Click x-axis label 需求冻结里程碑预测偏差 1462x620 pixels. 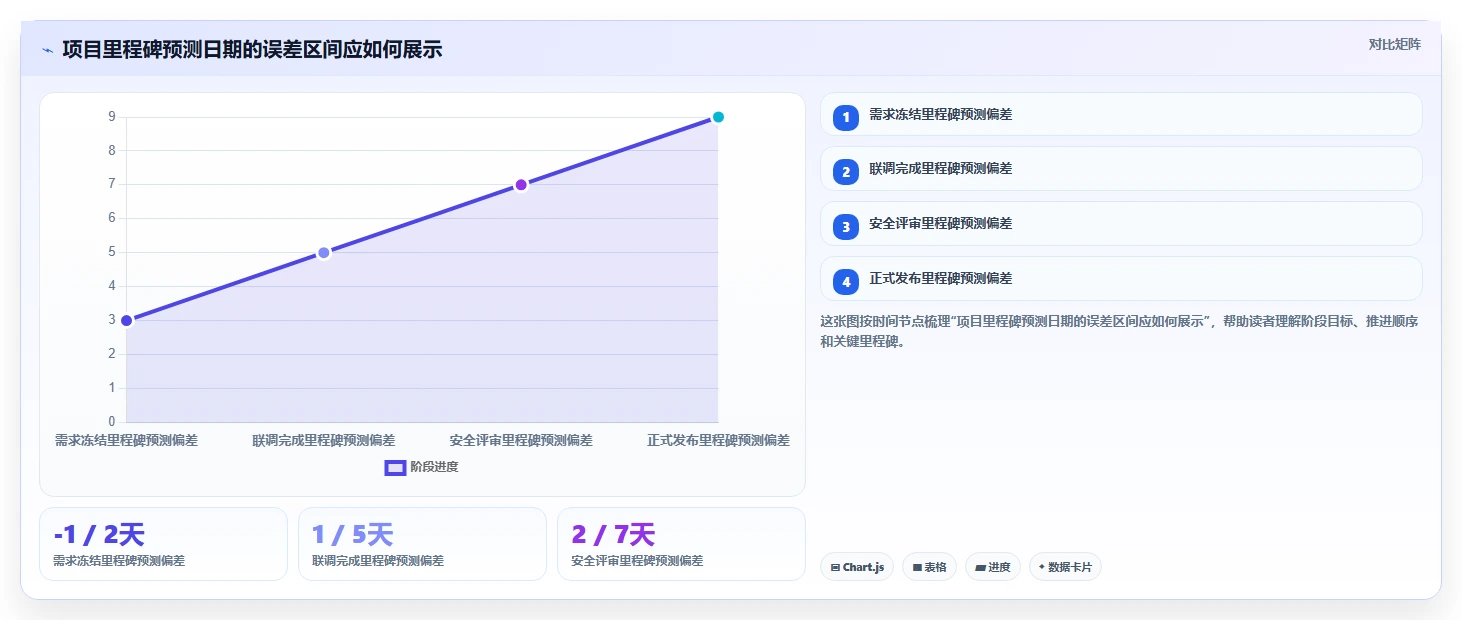coord(126,440)
